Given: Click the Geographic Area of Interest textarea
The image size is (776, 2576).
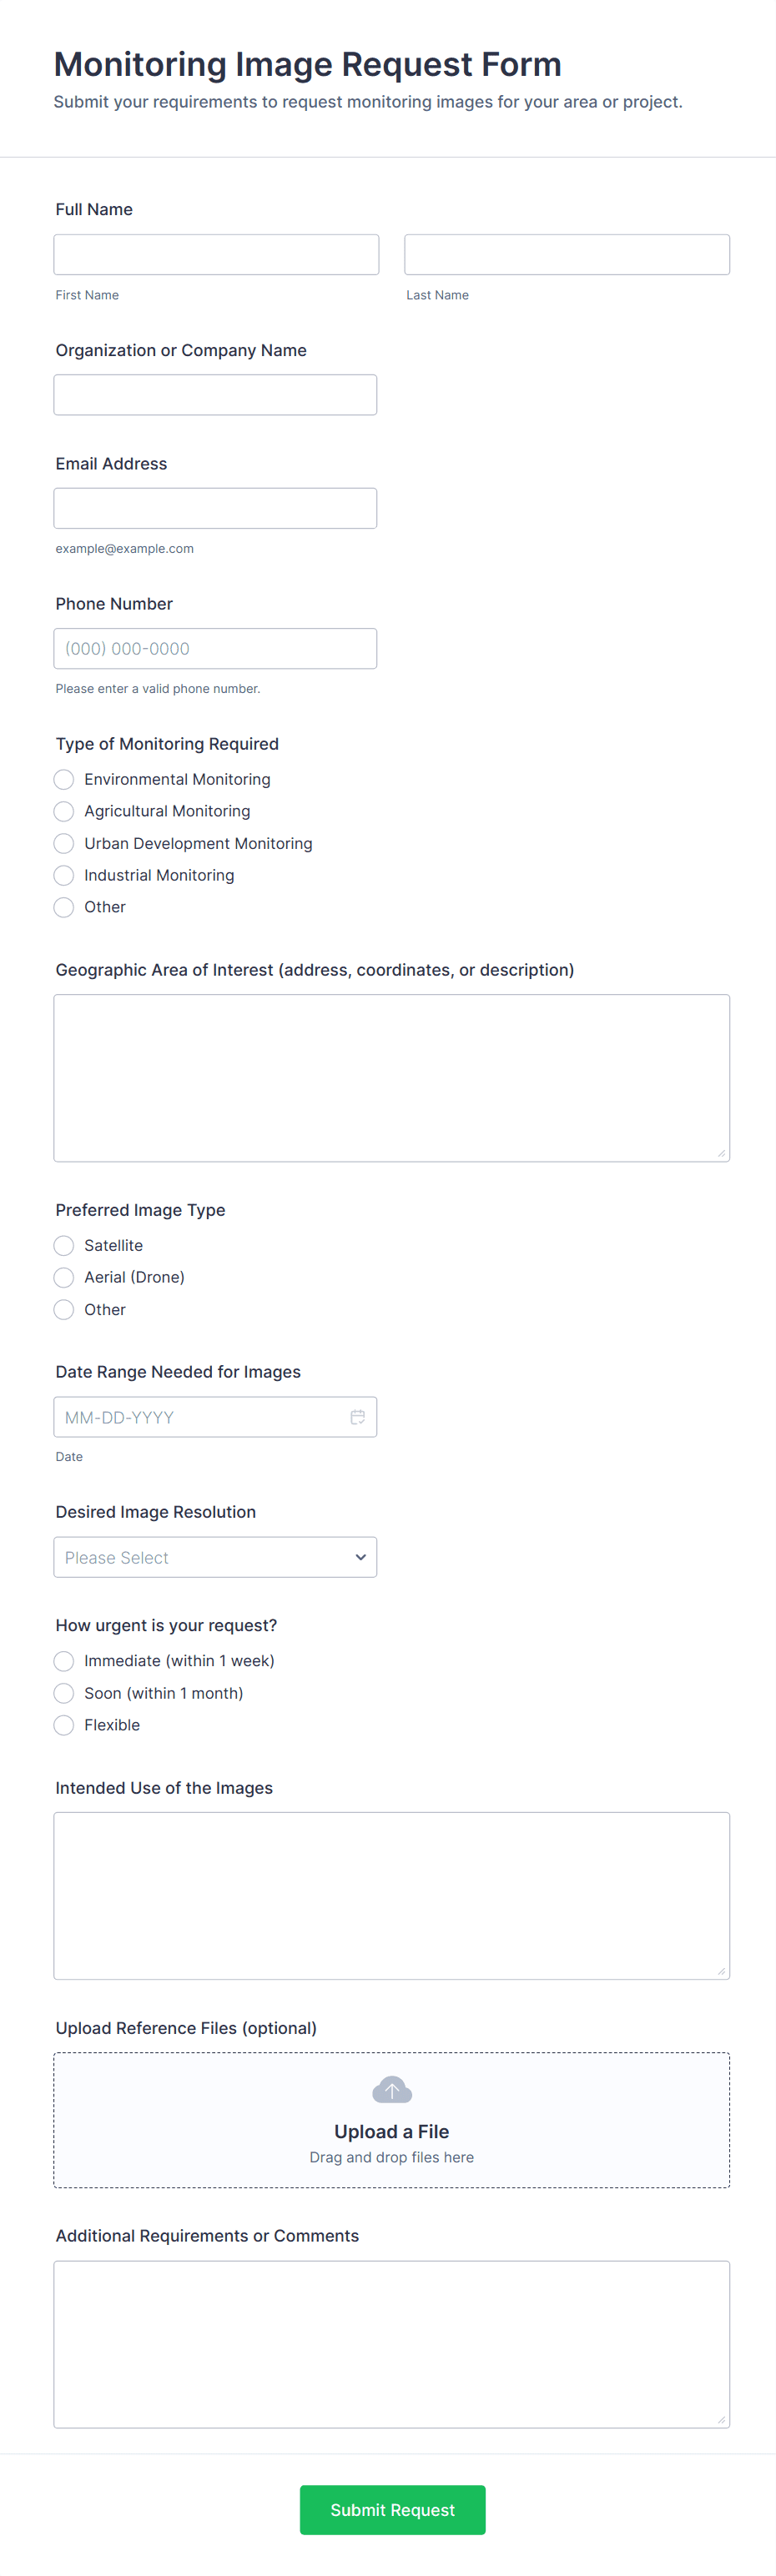Looking at the screenshot, I should (x=391, y=1077).
